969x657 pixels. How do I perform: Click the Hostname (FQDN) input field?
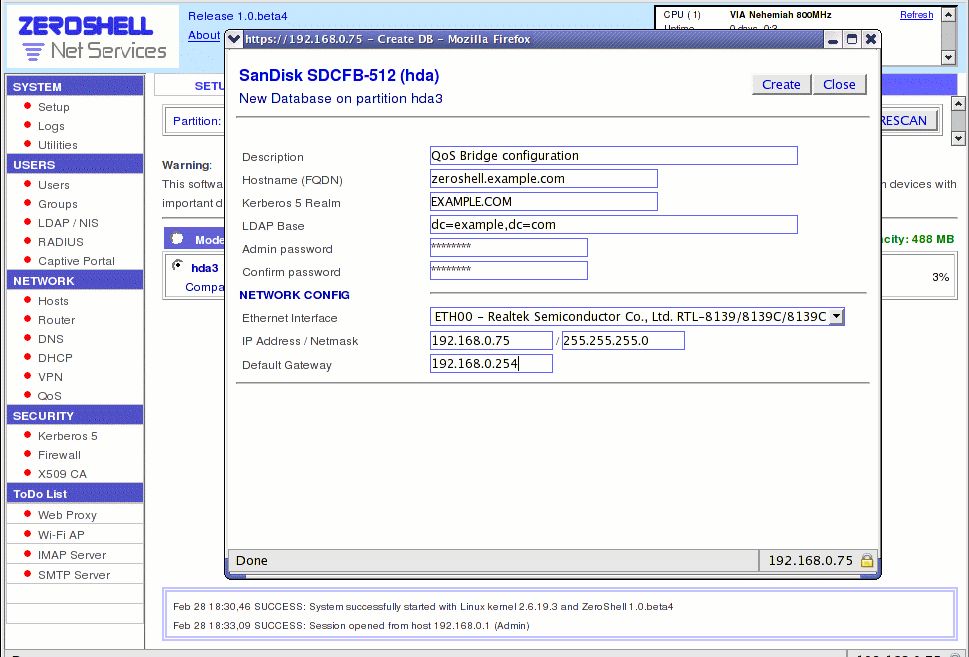point(543,179)
